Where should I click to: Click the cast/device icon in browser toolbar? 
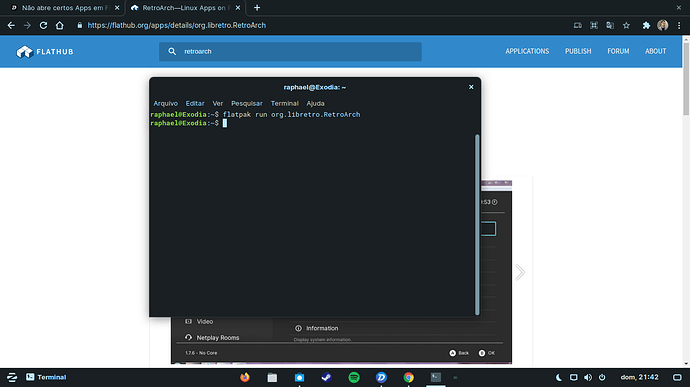tap(577, 26)
